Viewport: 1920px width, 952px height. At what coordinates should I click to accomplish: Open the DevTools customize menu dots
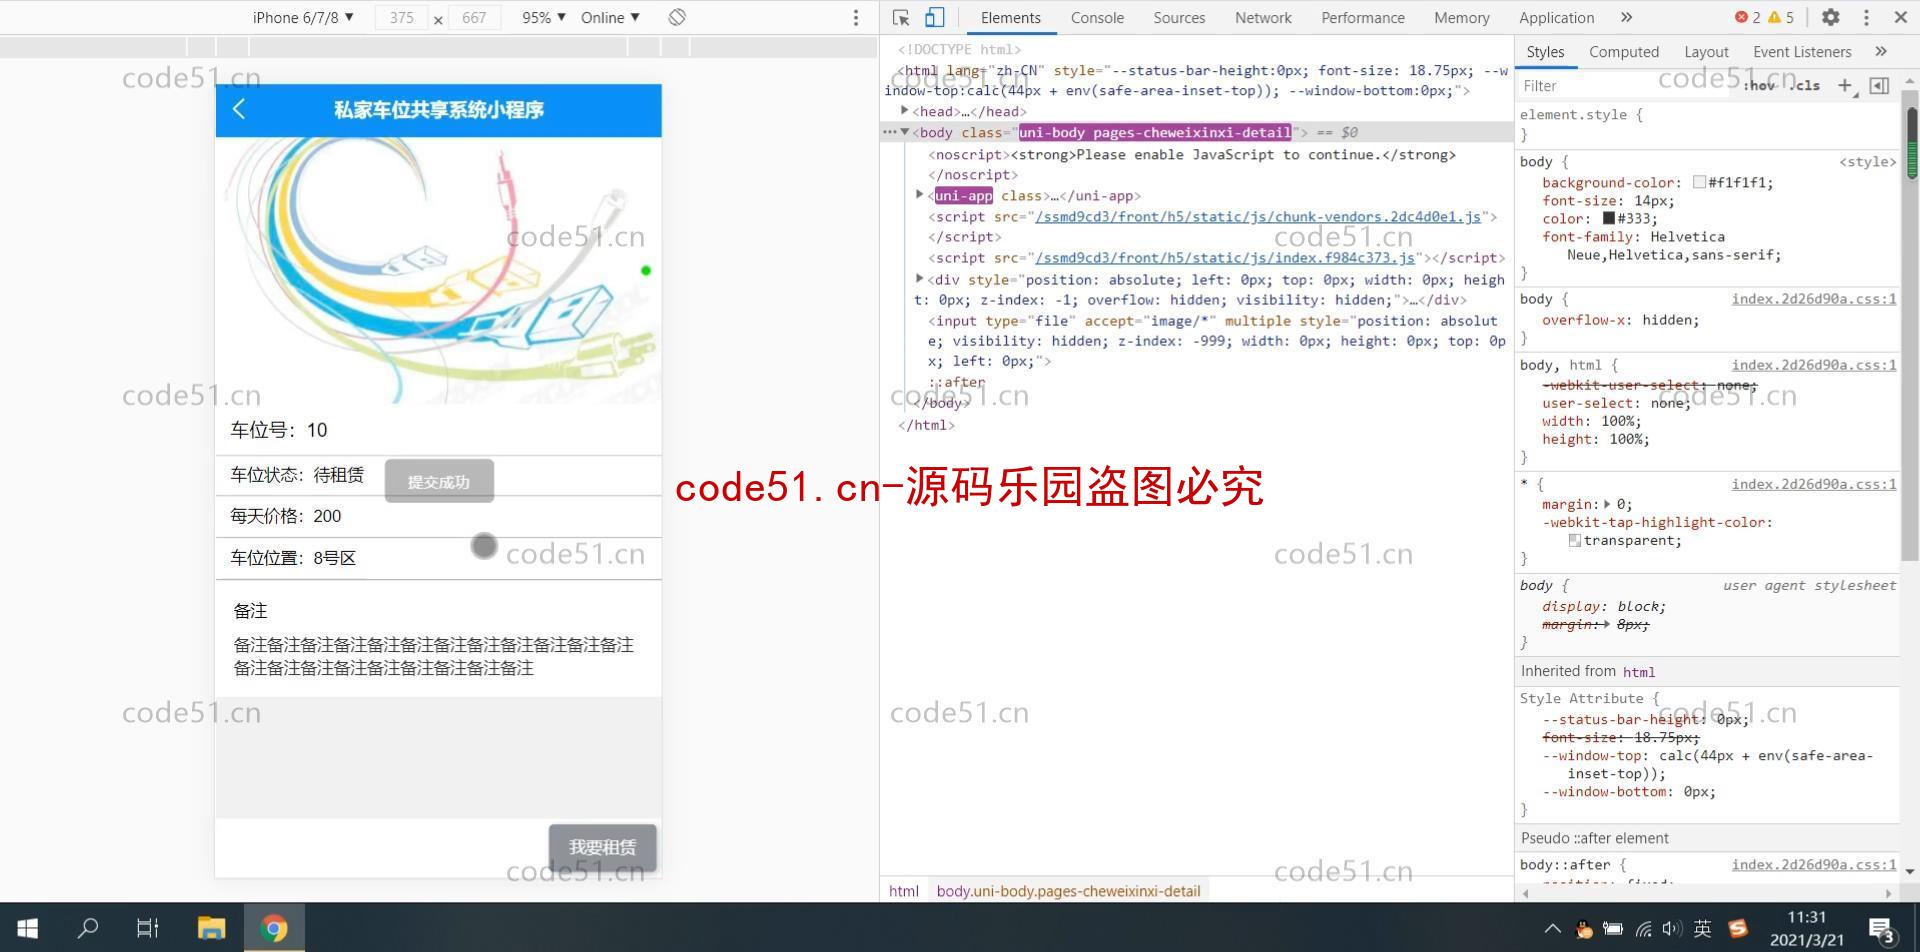click(x=1866, y=18)
